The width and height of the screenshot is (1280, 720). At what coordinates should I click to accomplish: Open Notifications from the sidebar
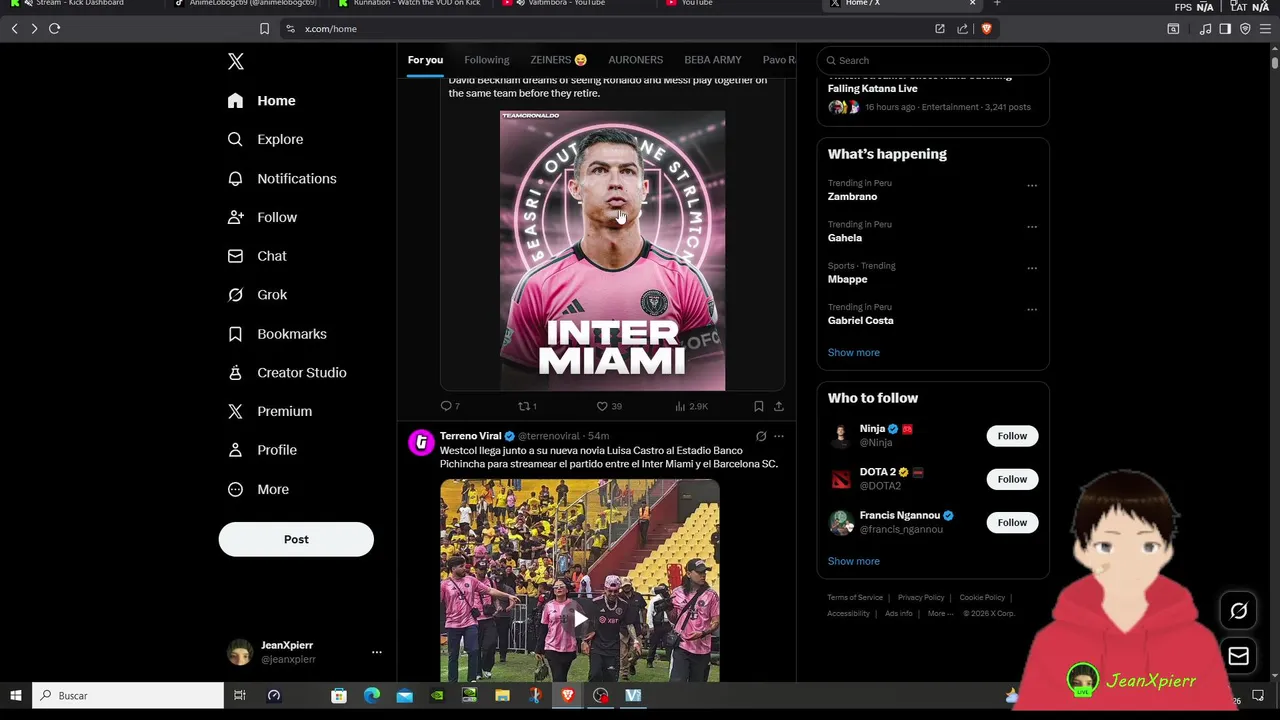pos(282,179)
